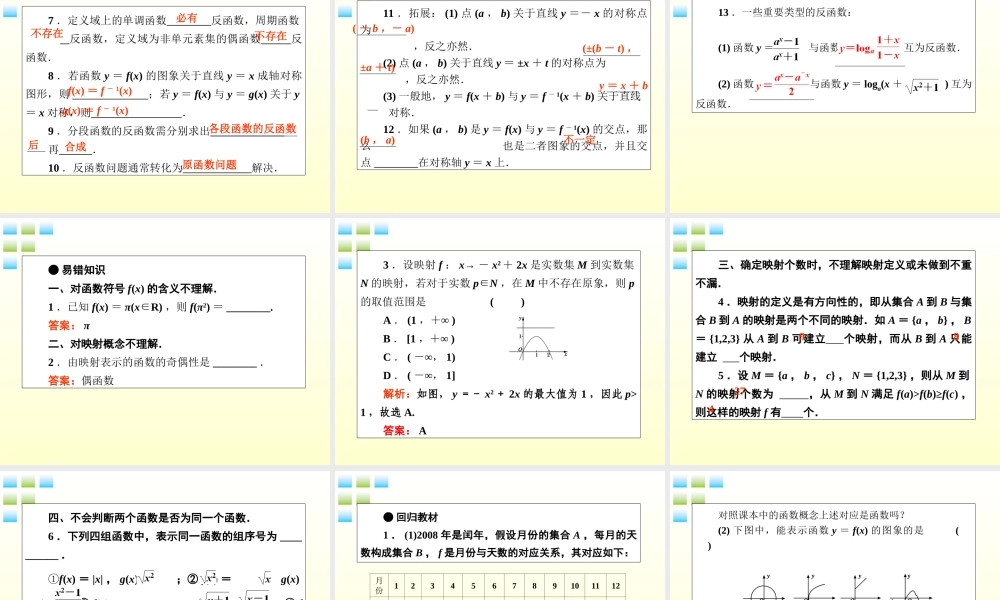Click the line '6．下列四组函数中'

pyautogui.click(x=175, y=536)
